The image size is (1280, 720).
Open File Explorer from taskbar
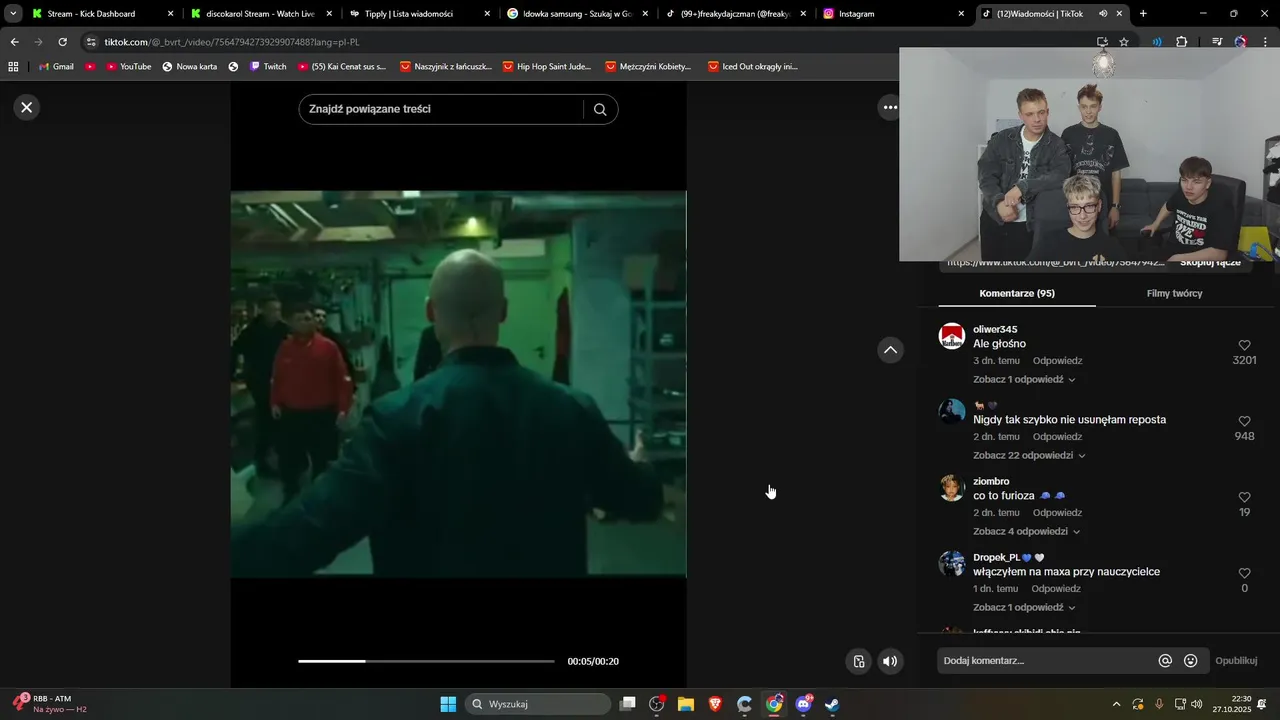pos(686,704)
